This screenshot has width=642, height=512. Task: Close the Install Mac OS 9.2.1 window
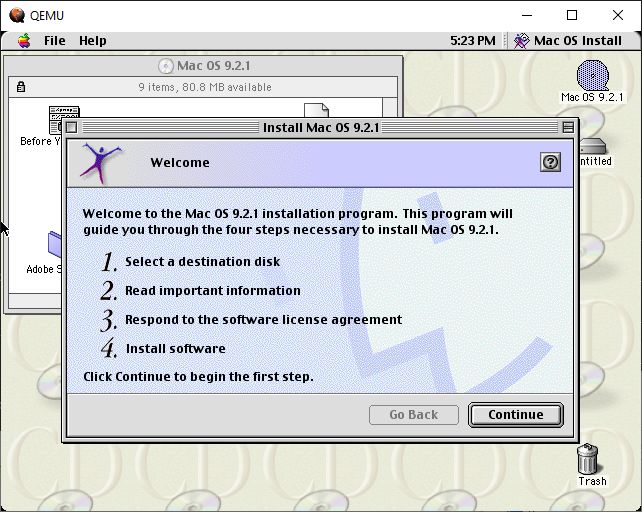pyautogui.click(x=71, y=127)
